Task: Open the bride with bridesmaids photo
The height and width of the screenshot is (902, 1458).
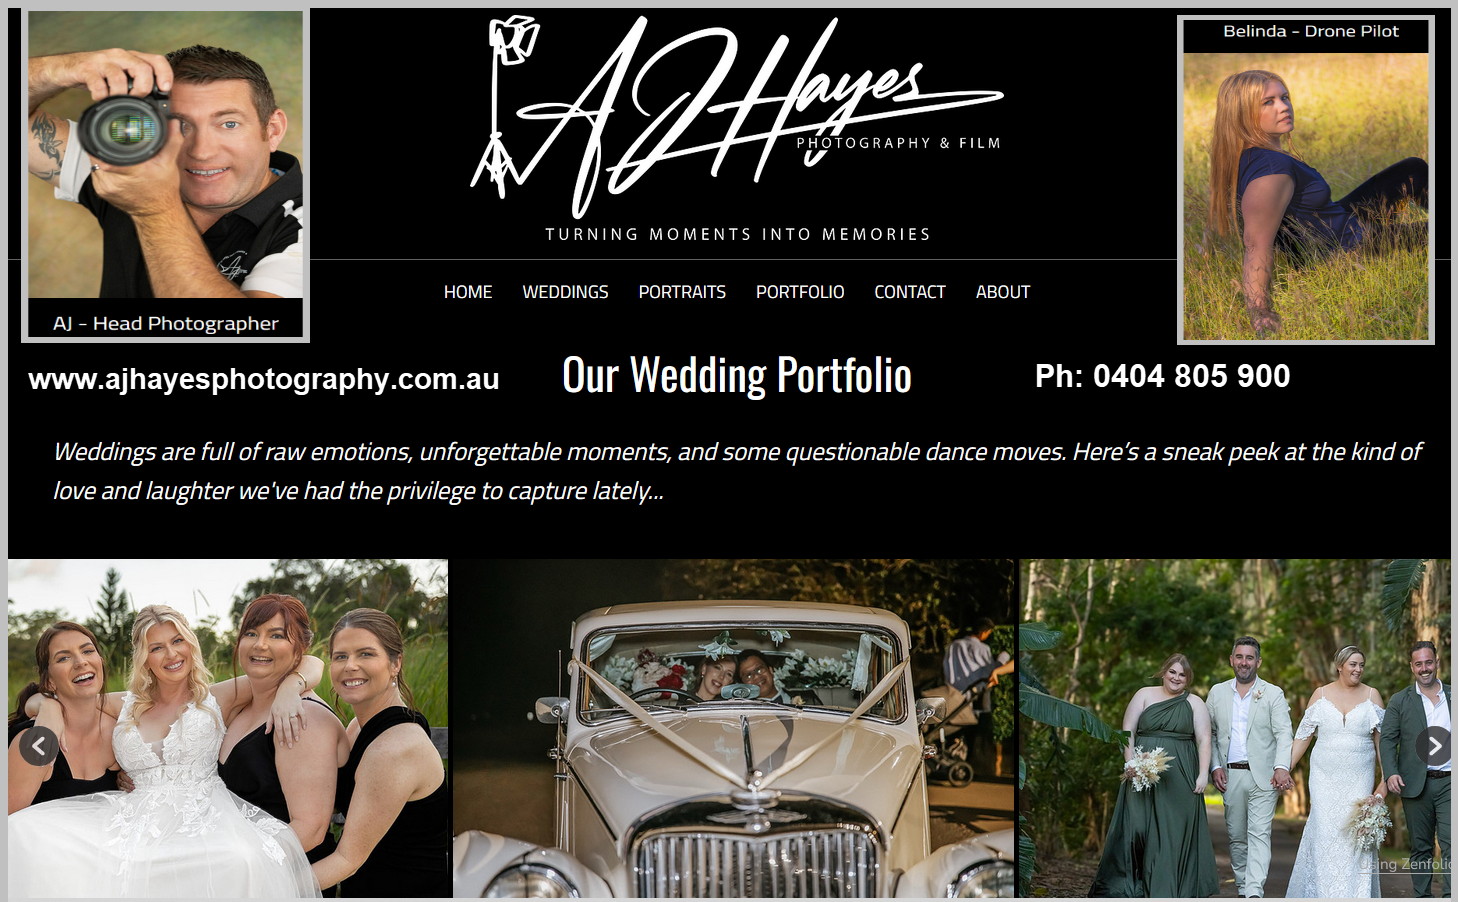Action: [228, 728]
